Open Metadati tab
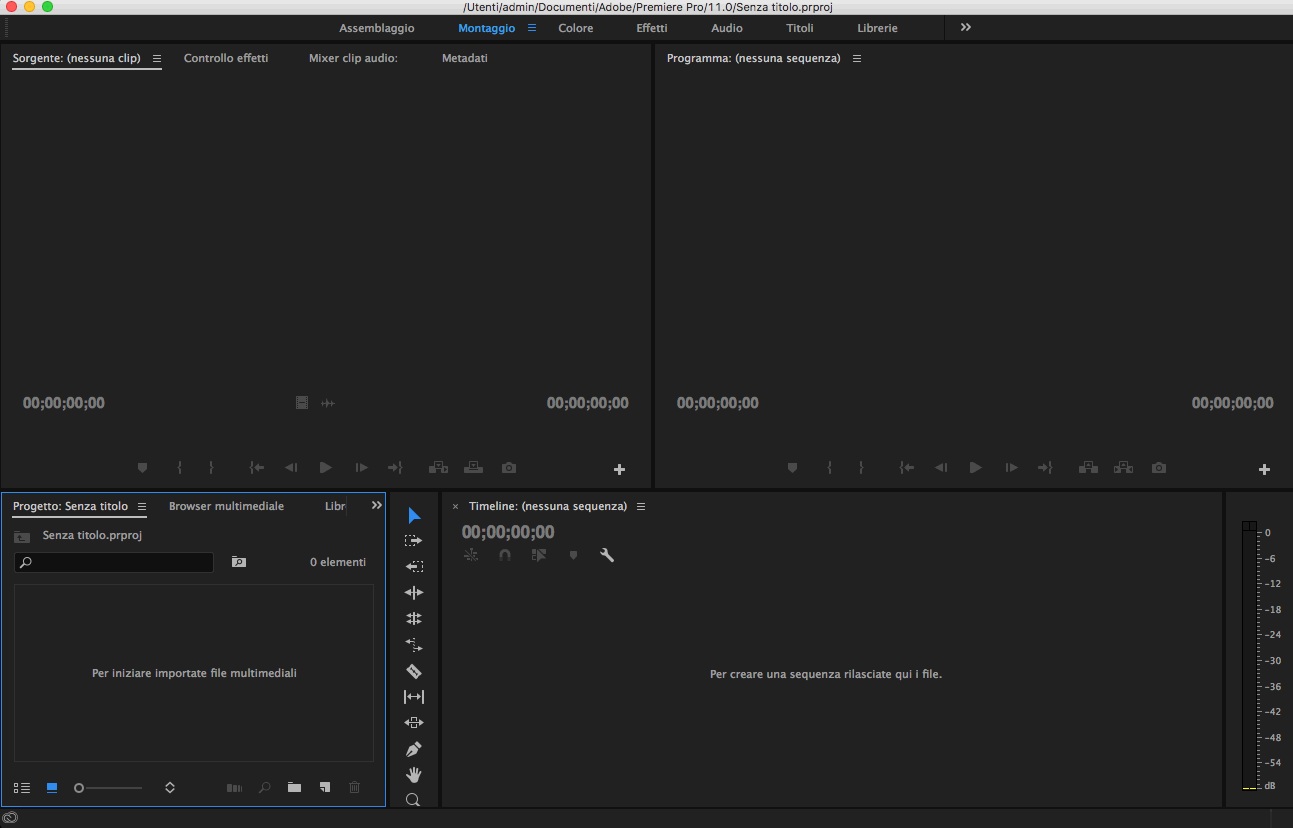The image size is (1293, 828). (465, 58)
